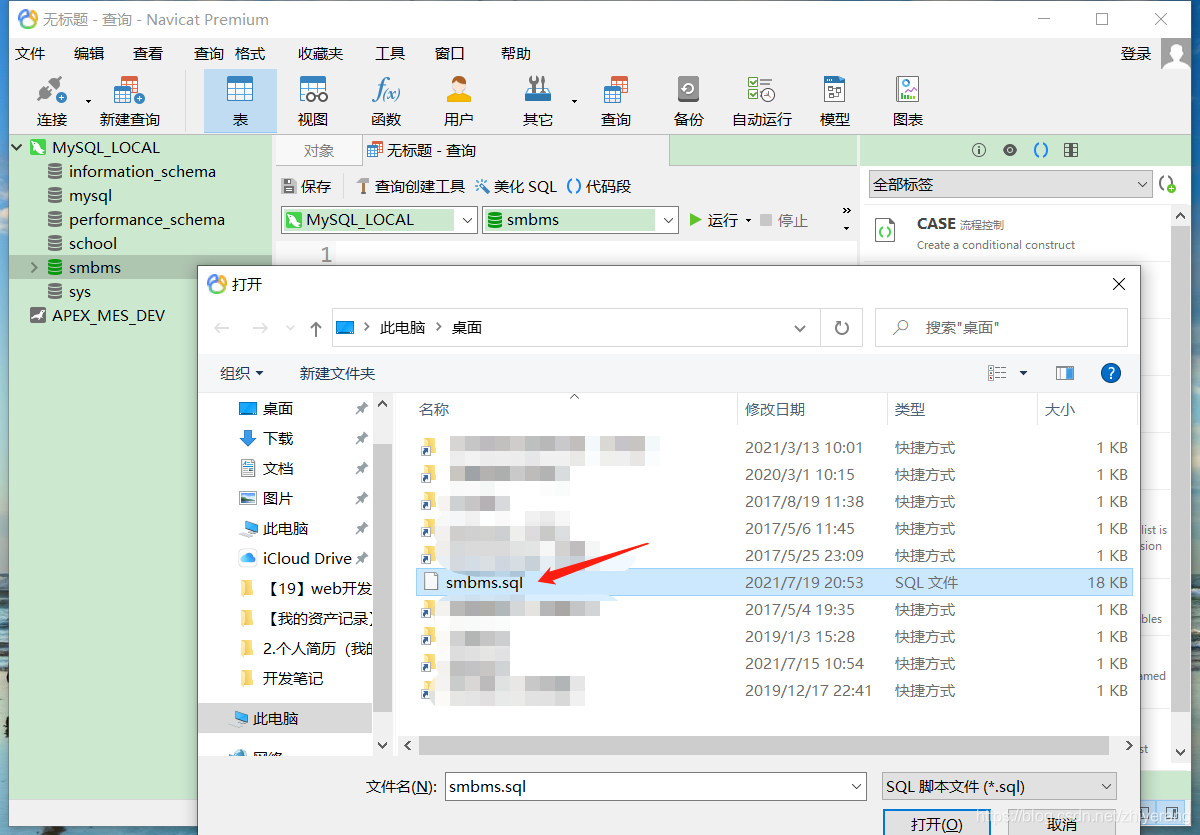Screen dimensions: 1200x835
Task: Click New Folder in Open dialog
Action: pyautogui.click(x=337, y=373)
